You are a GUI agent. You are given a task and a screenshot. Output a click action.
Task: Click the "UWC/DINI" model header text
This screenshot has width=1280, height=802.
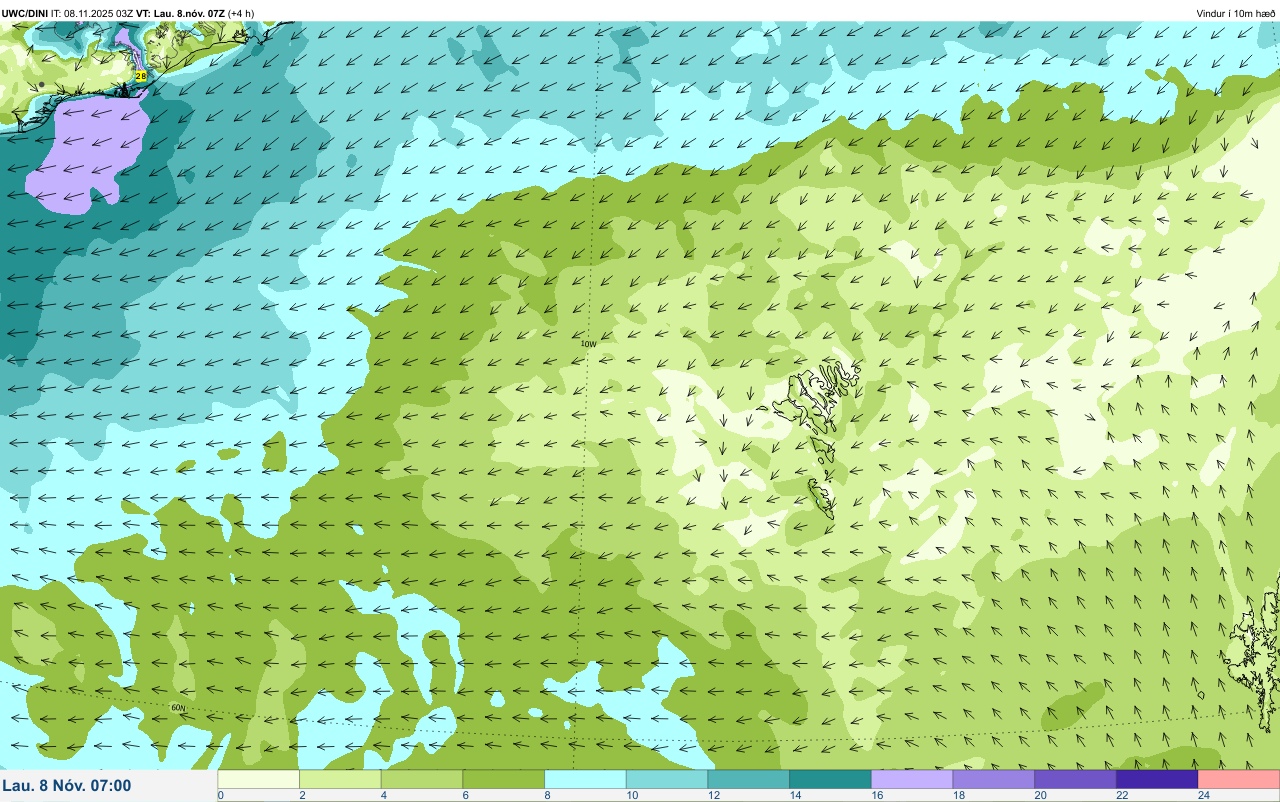tap(24, 13)
